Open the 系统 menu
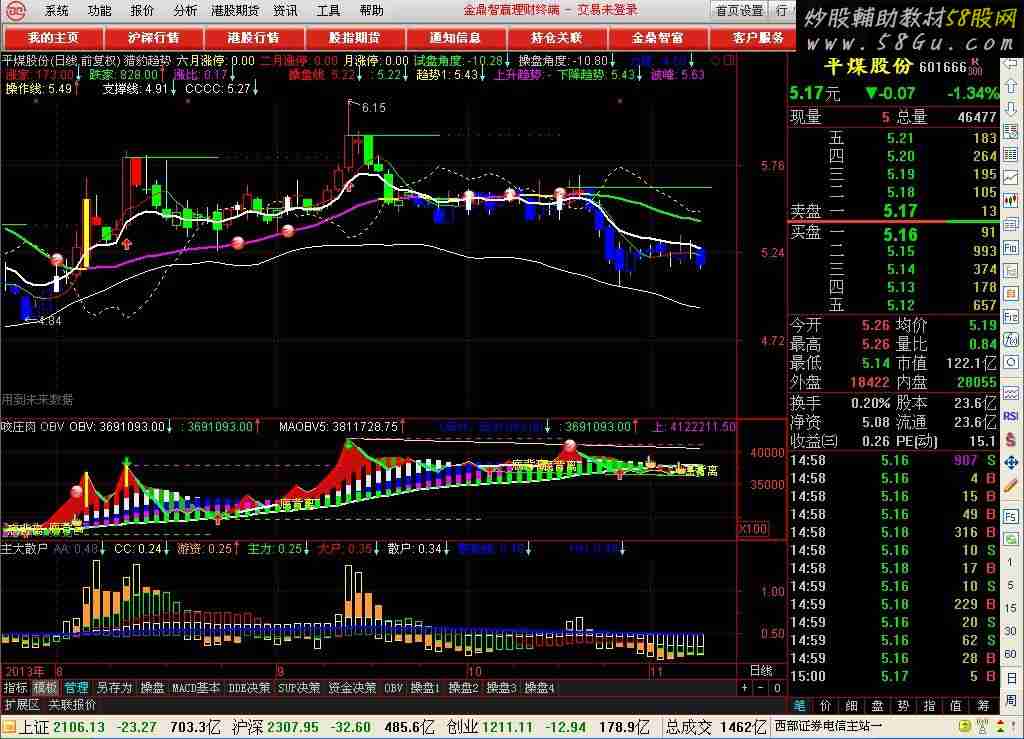 [56, 10]
